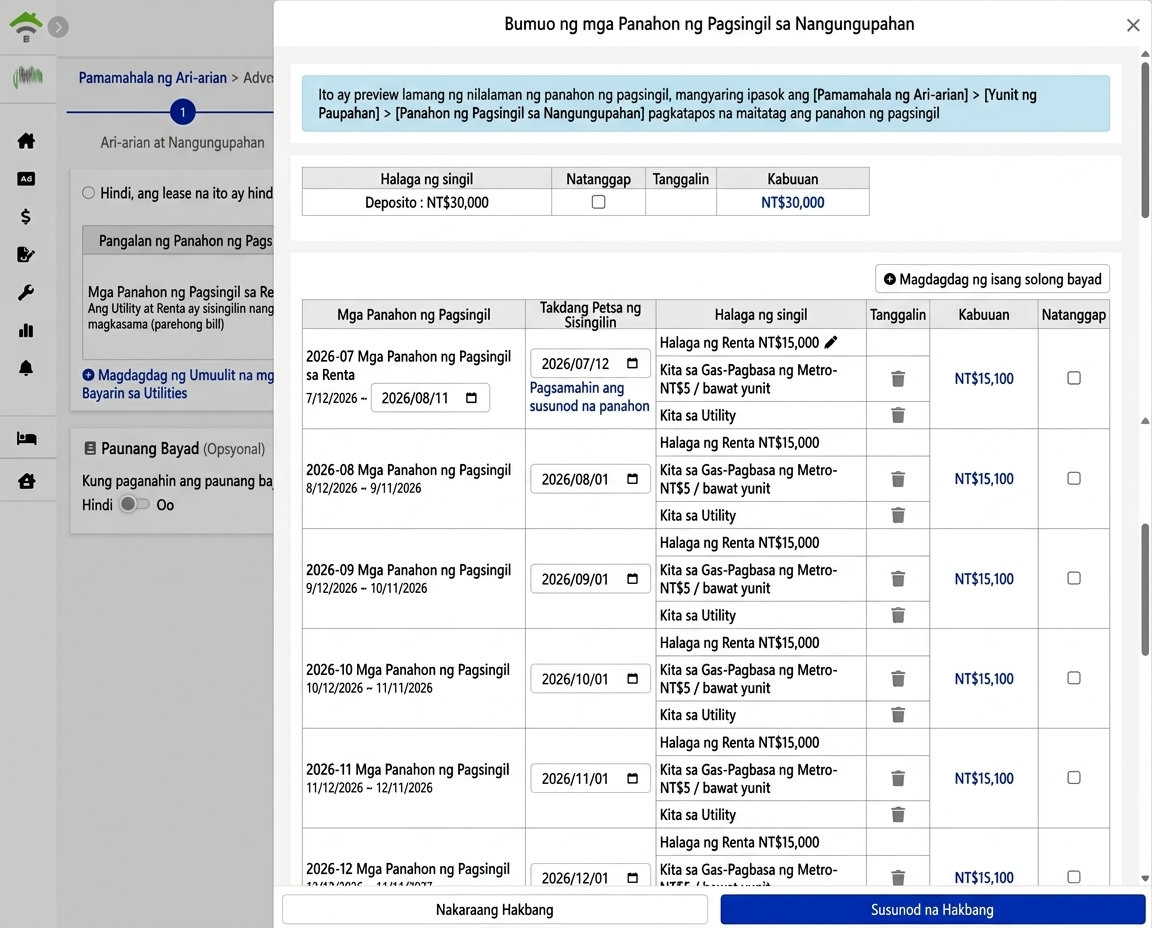This screenshot has height=928, width=1152.
Task: Click Magdagdag ng Umuulit na Bayarin link
Action: [x=178, y=384]
